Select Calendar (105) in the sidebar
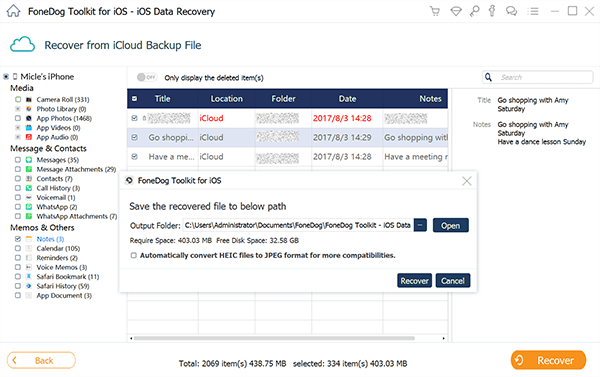 point(58,248)
